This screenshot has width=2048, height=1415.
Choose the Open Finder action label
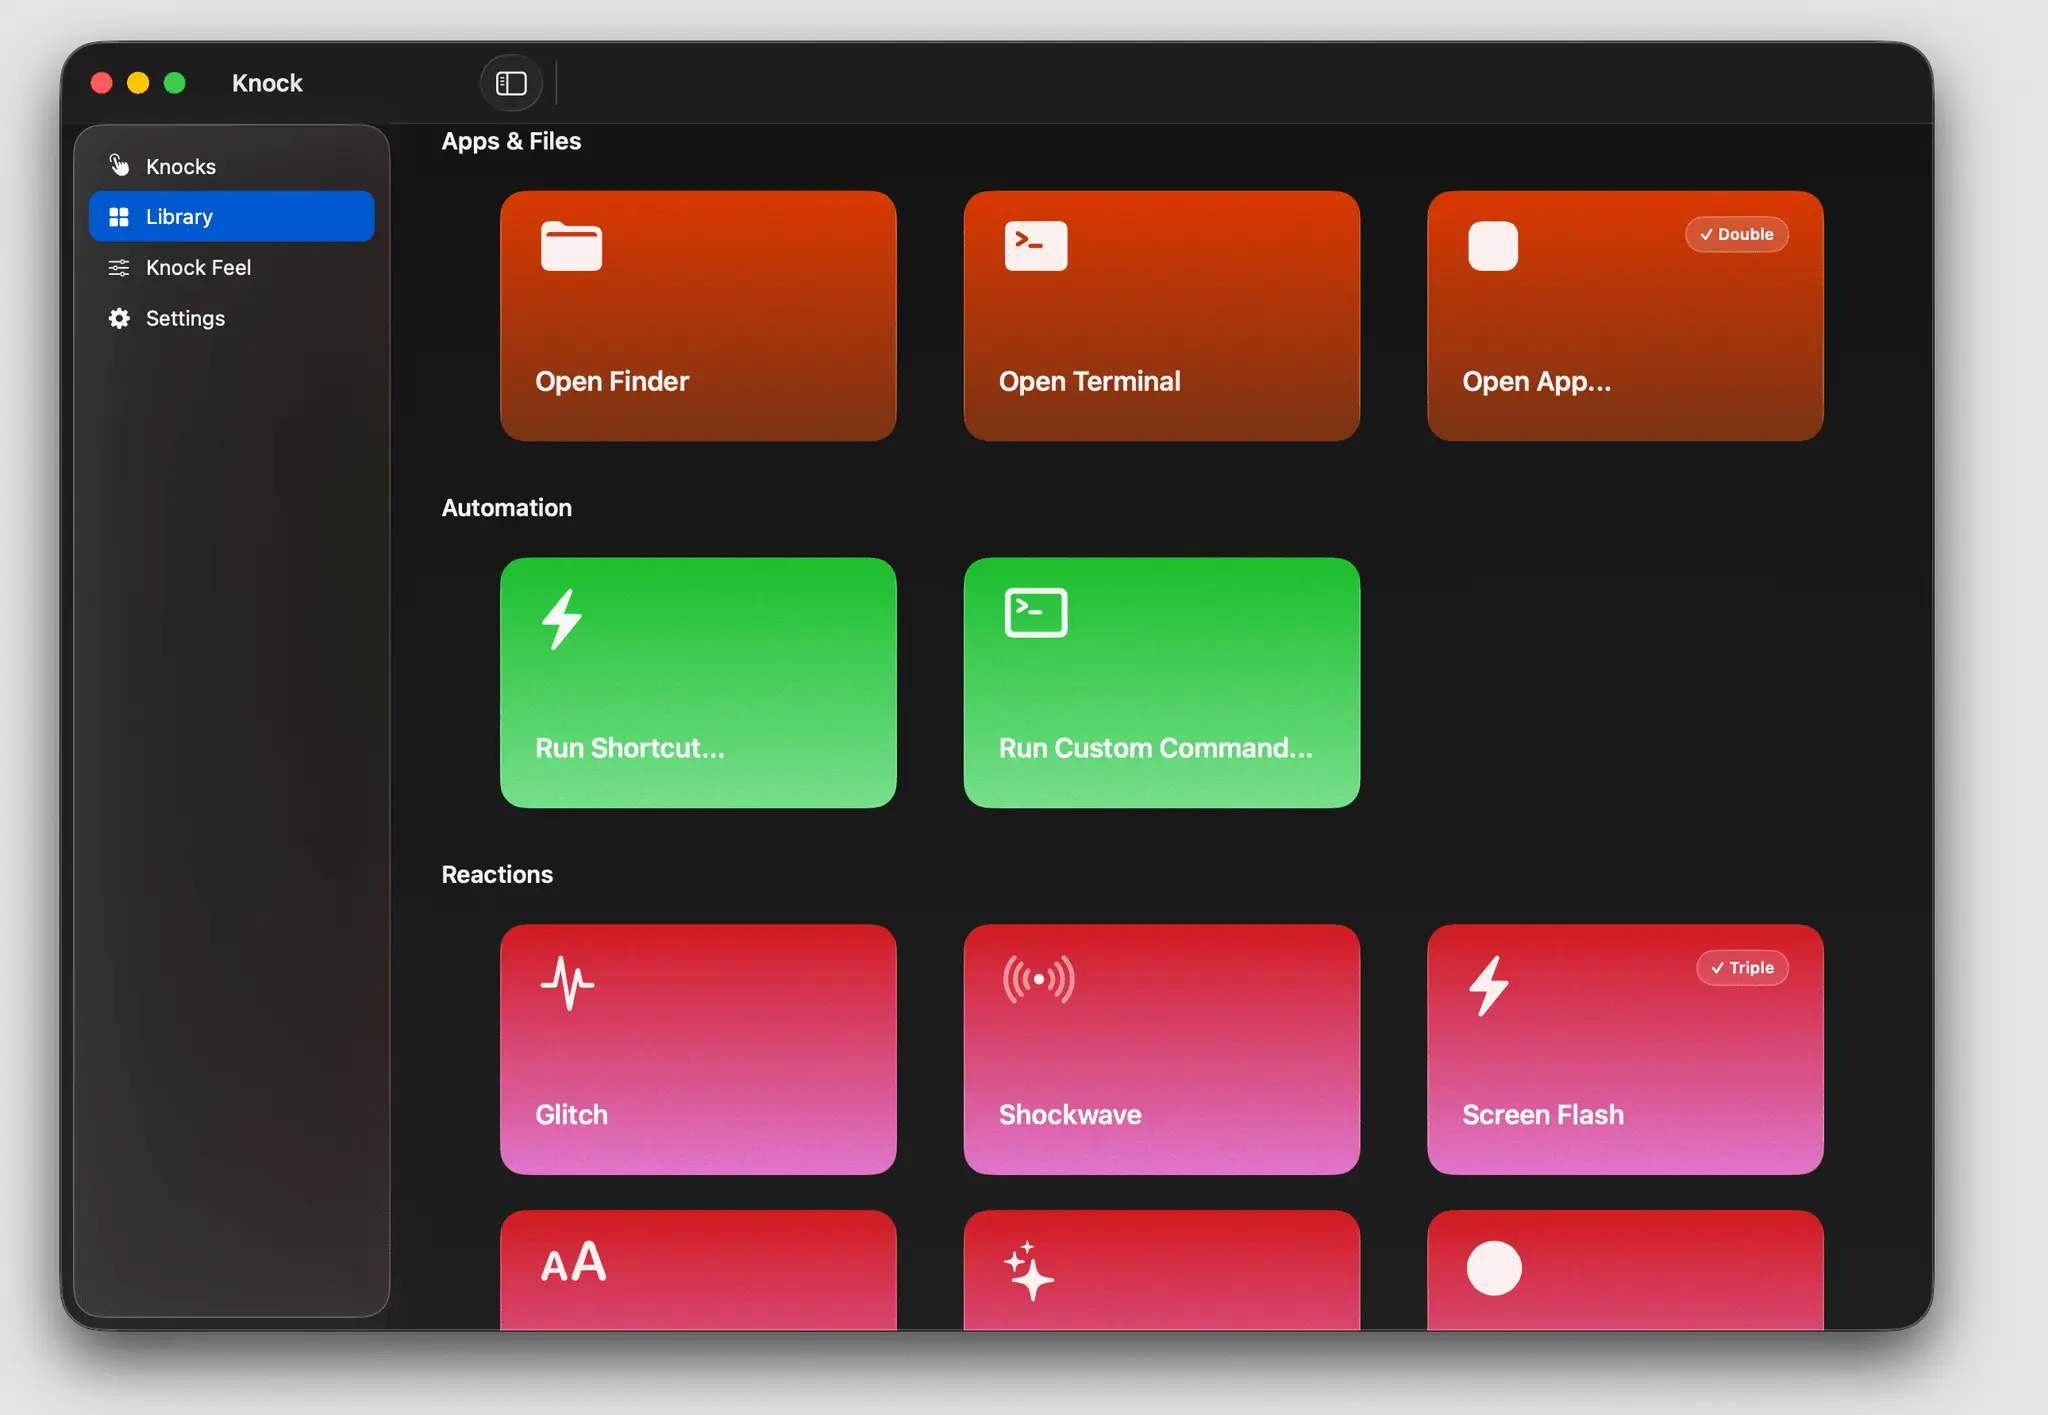(612, 381)
